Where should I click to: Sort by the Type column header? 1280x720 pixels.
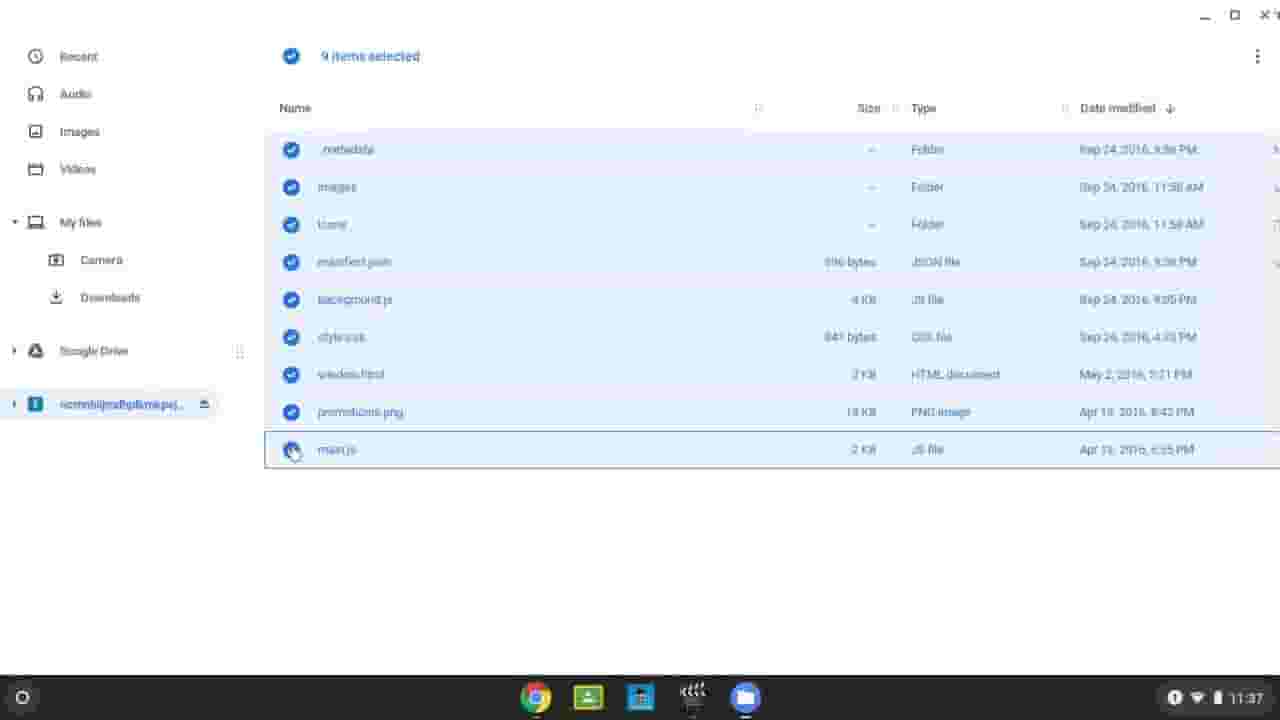tap(923, 108)
